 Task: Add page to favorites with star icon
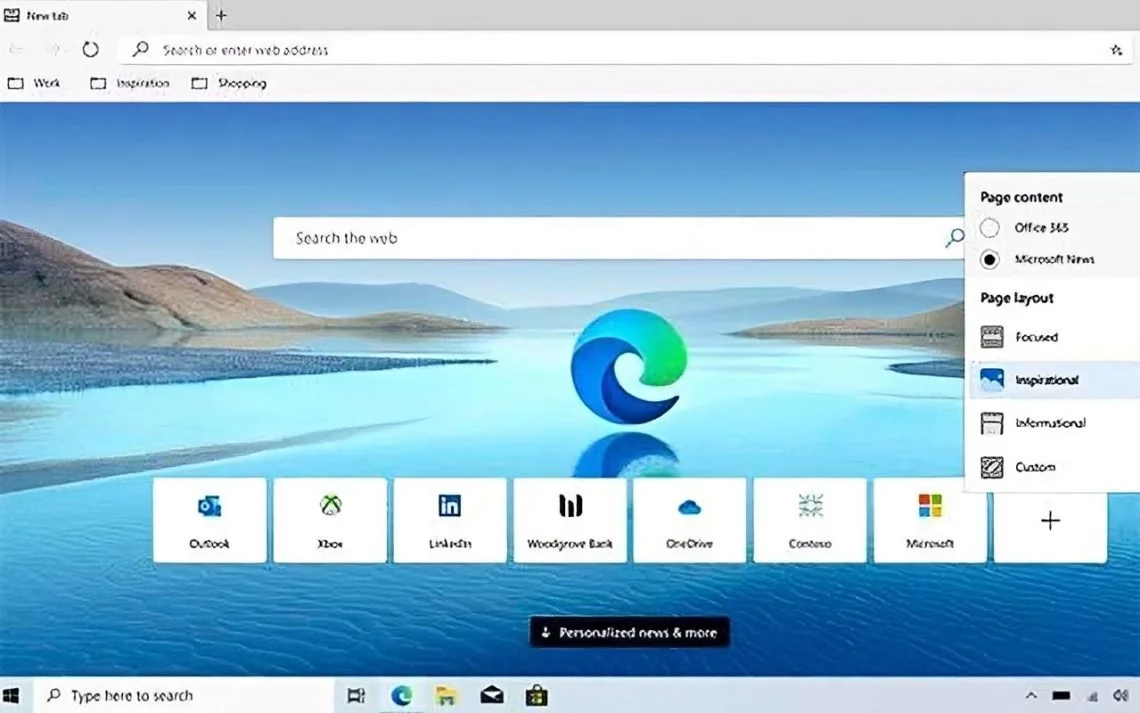click(1116, 49)
